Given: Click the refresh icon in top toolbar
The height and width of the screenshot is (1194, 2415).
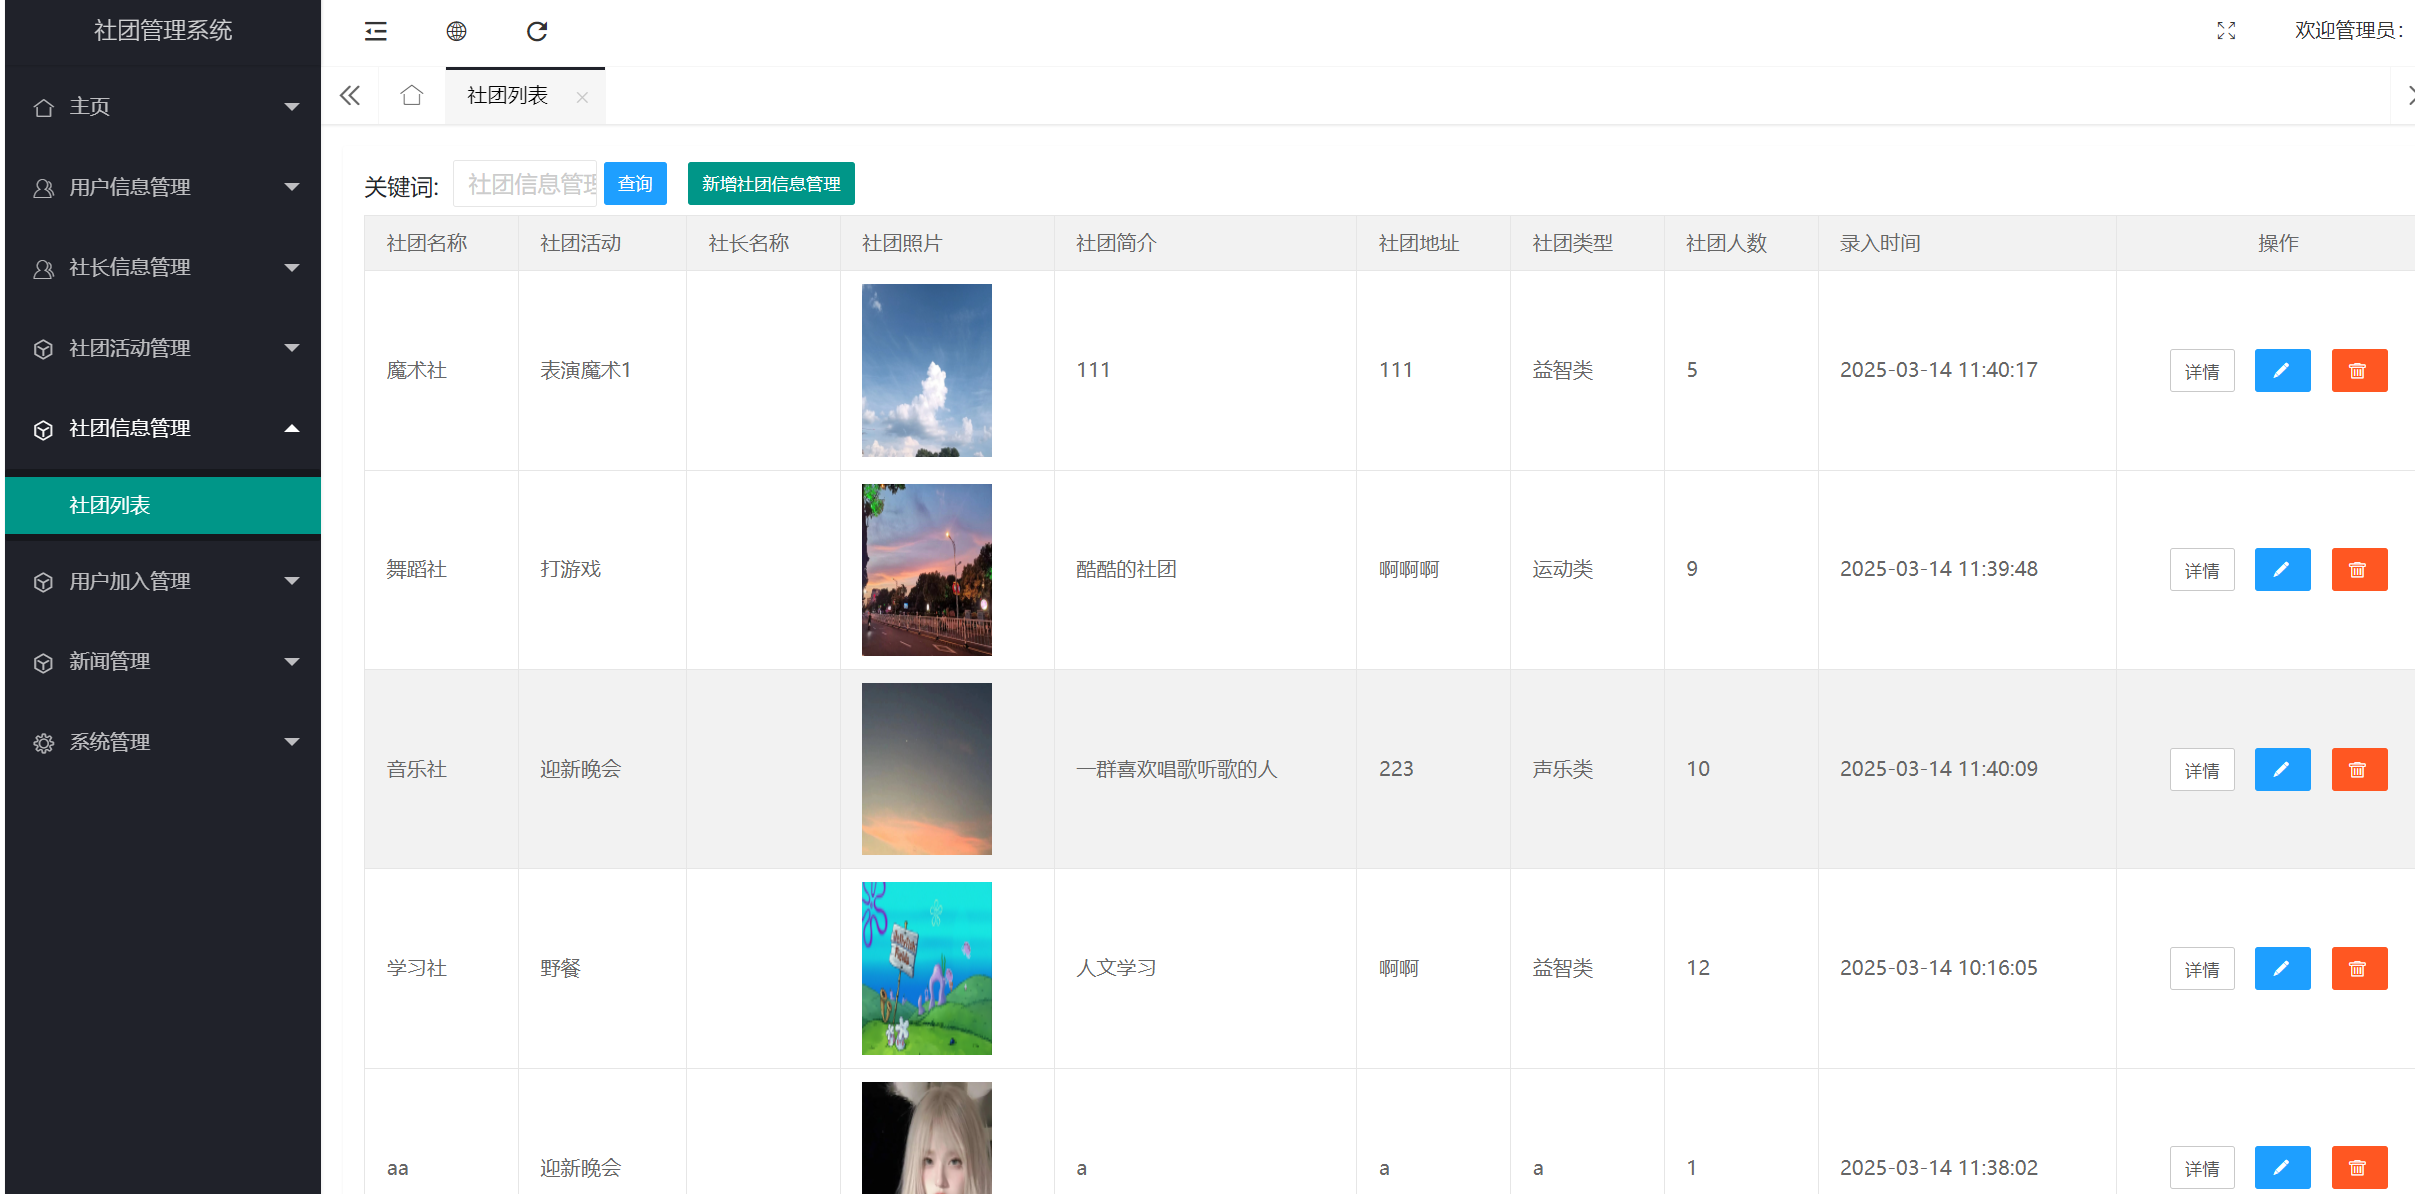Looking at the screenshot, I should 537,31.
